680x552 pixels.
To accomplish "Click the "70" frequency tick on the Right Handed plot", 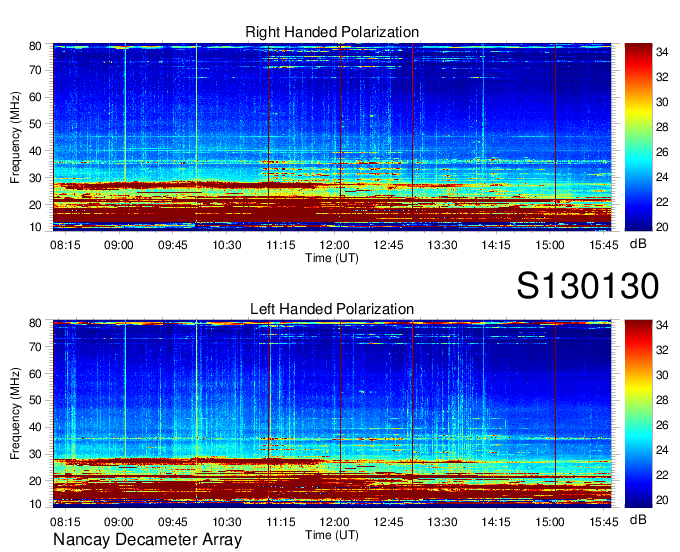I will [x=35, y=70].
